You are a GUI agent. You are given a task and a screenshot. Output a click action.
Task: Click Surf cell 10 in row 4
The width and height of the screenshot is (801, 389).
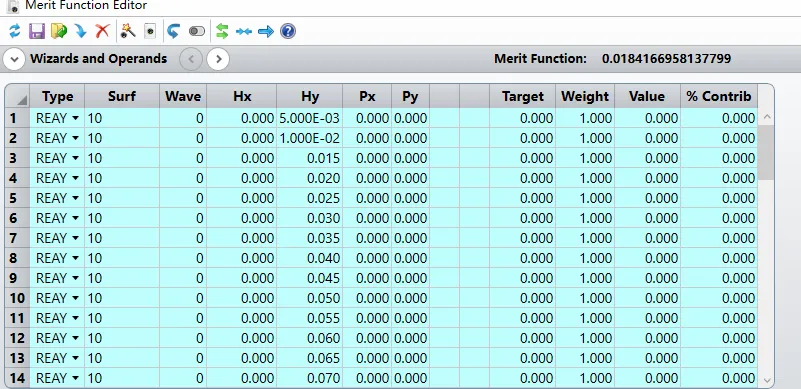pos(122,178)
